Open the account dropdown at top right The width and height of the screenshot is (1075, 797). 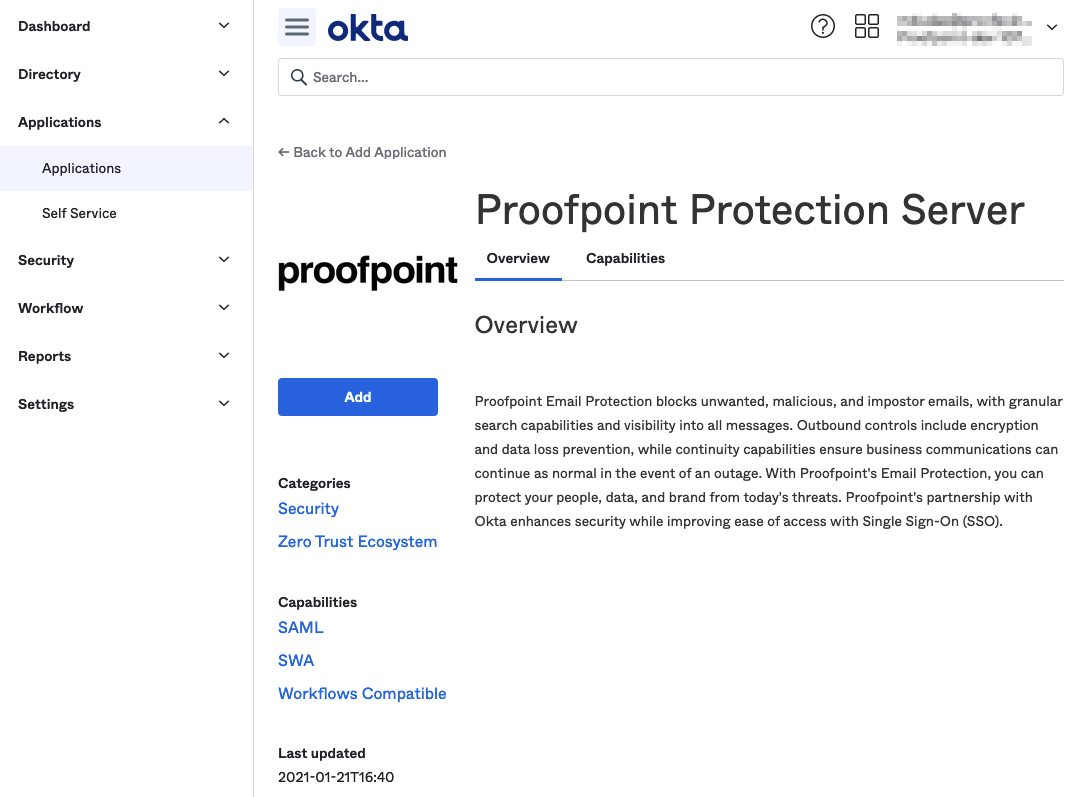[x=1051, y=27]
